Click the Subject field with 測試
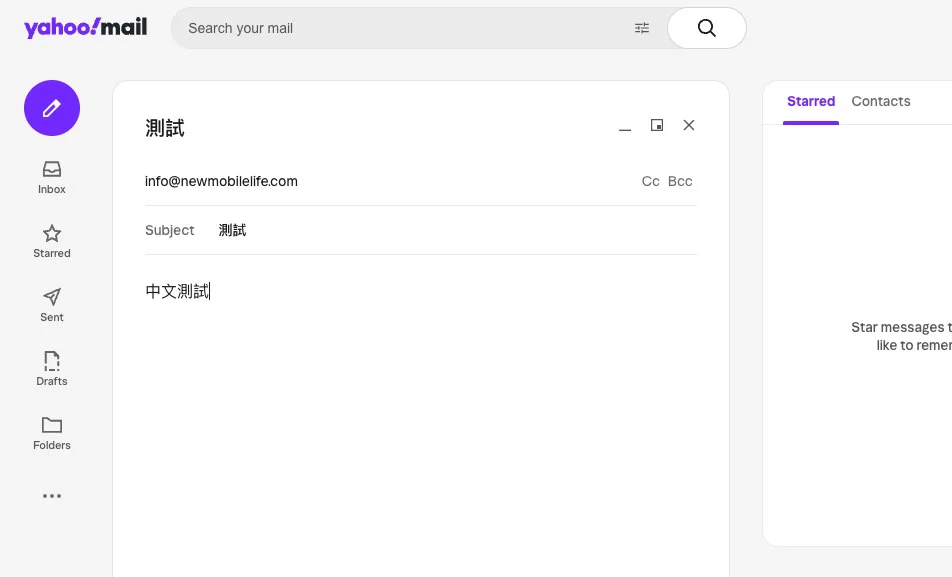 (457, 230)
